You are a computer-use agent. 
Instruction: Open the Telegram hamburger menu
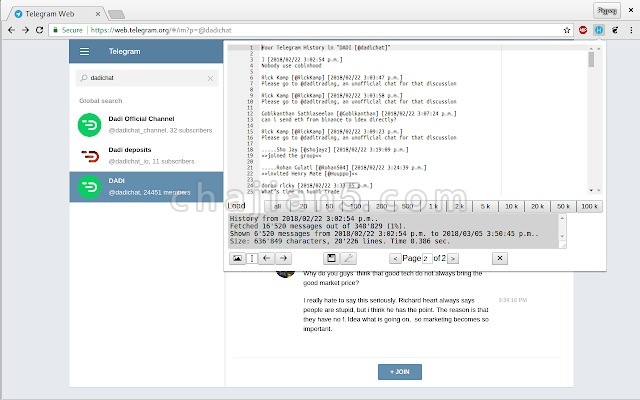pos(84,51)
